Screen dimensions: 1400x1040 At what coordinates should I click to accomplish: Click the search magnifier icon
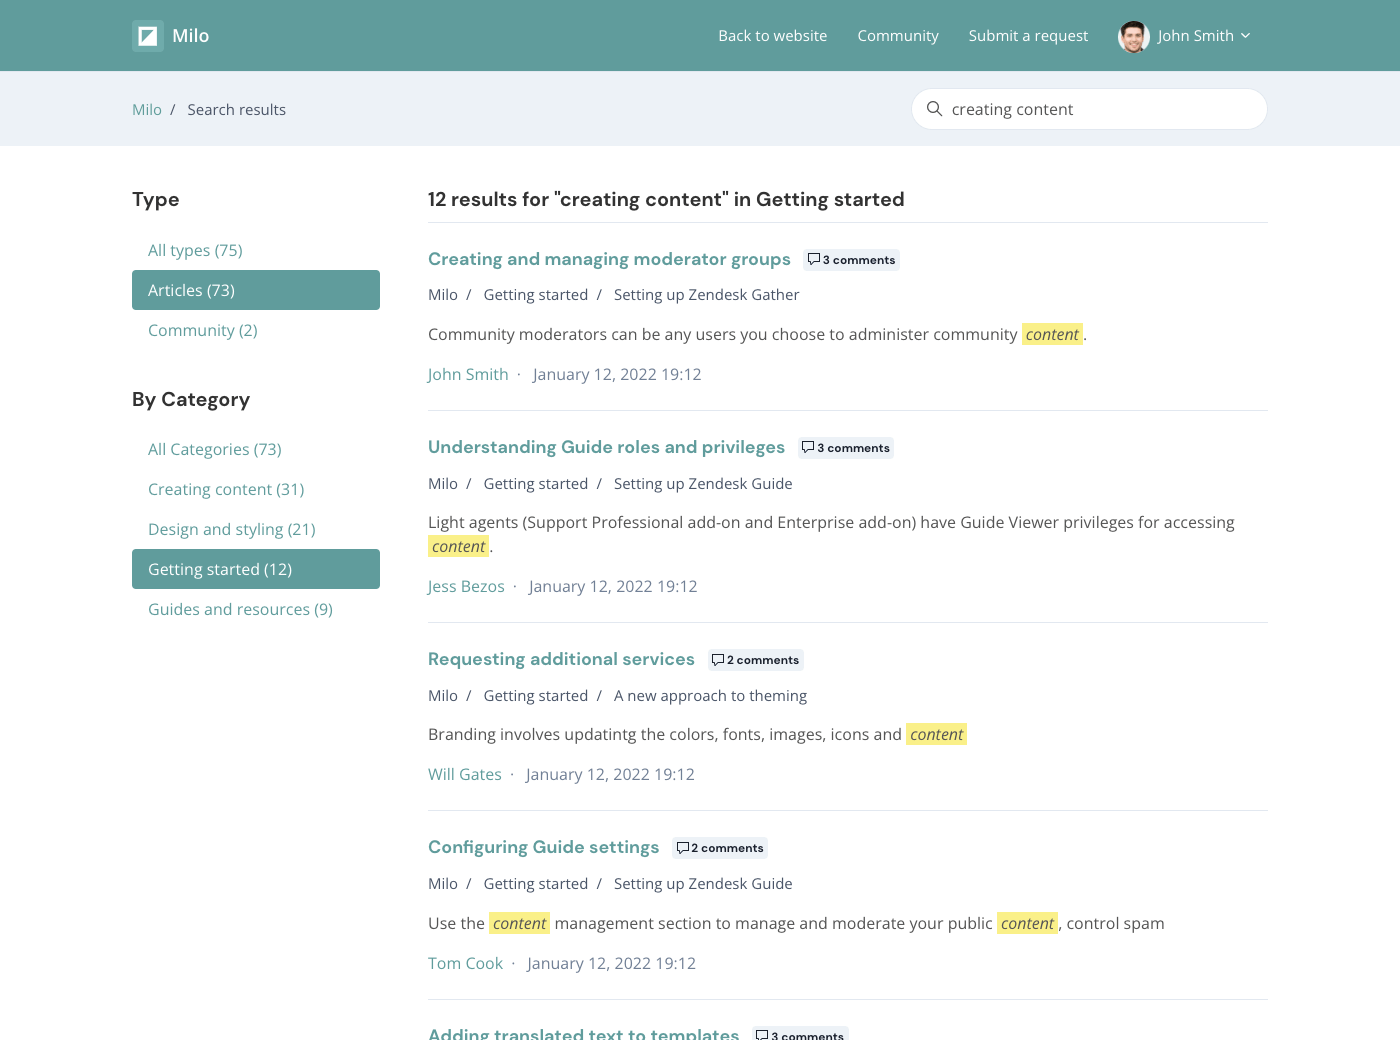coord(934,109)
